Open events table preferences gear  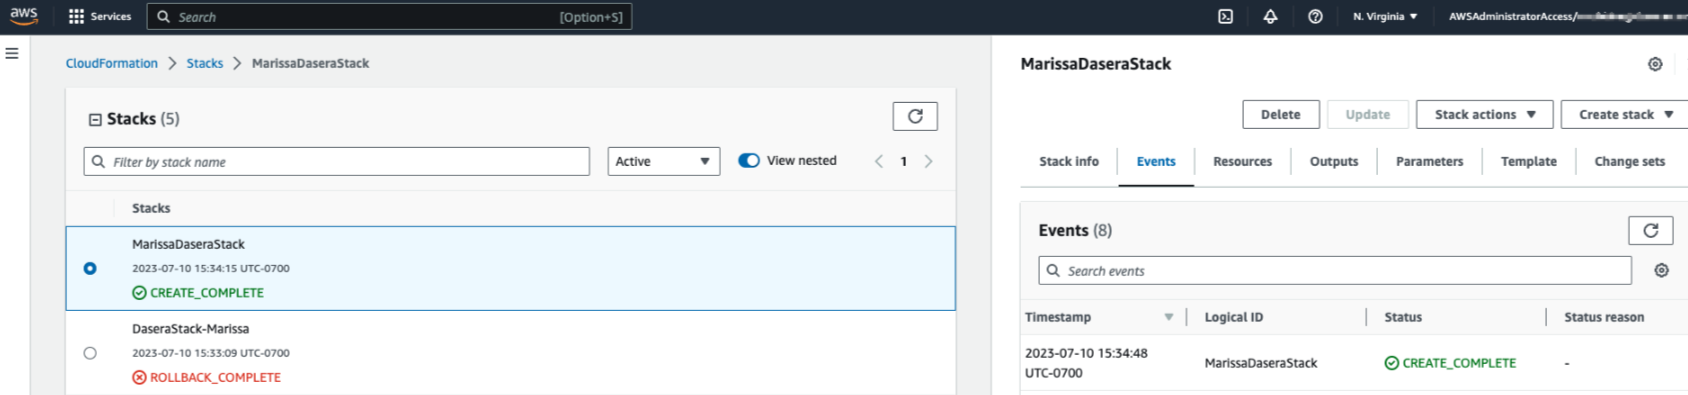1661,271
